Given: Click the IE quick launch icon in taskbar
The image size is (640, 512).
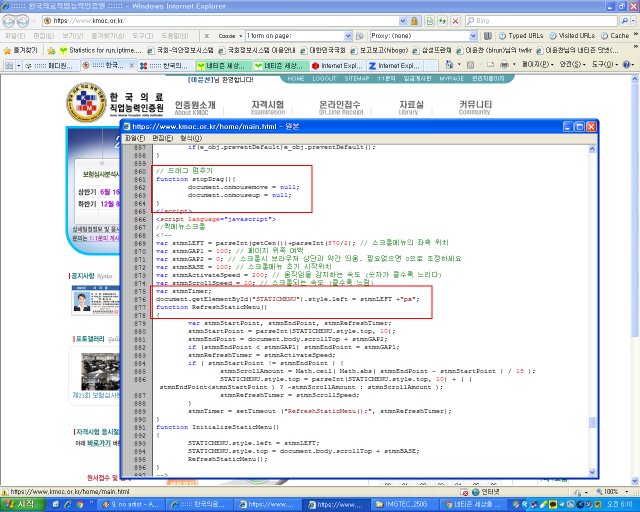Looking at the screenshot, I should tap(68, 505).
